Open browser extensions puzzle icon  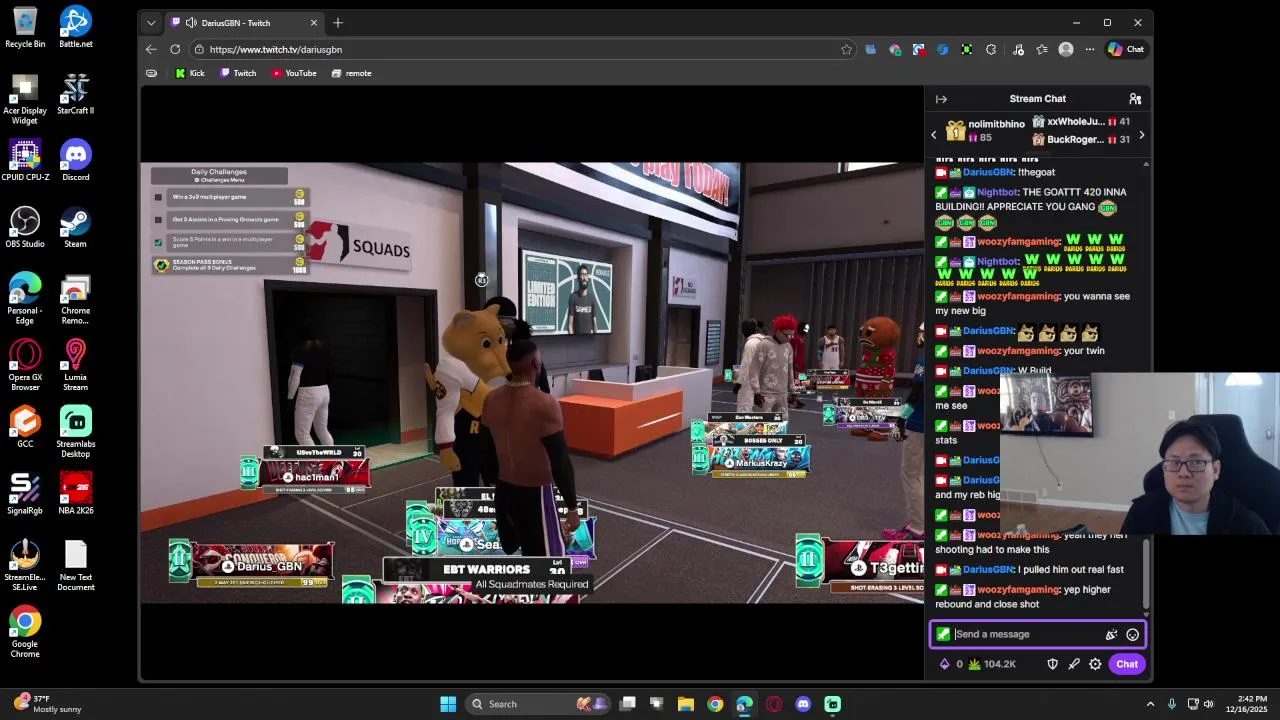coord(991,49)
